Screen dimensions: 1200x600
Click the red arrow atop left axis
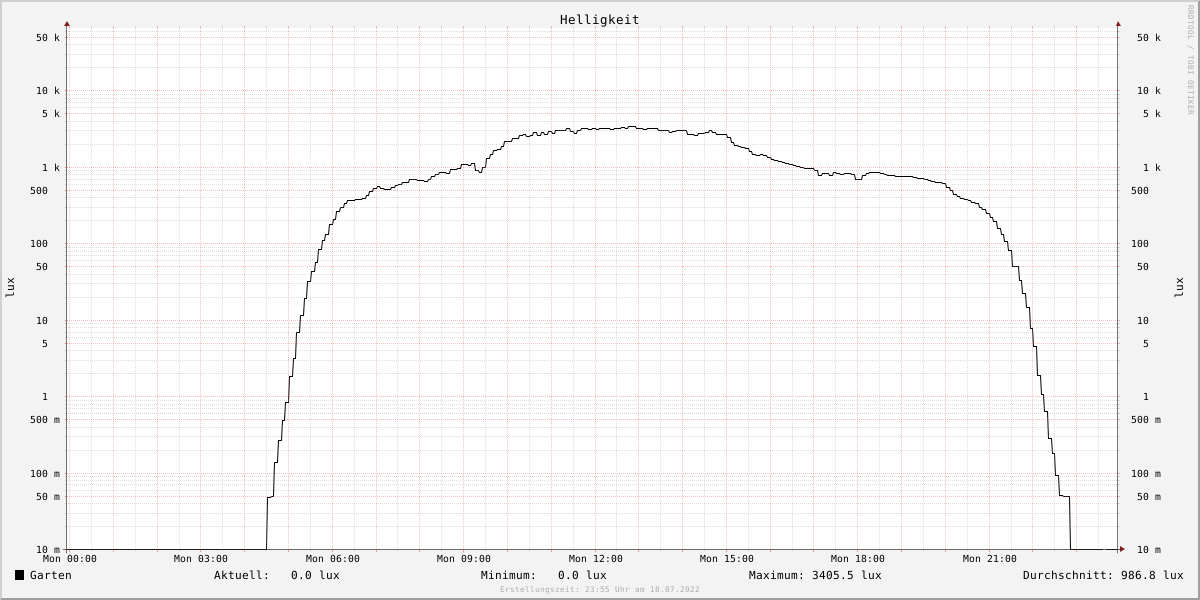pyautogui.click(x=67, y=23)
